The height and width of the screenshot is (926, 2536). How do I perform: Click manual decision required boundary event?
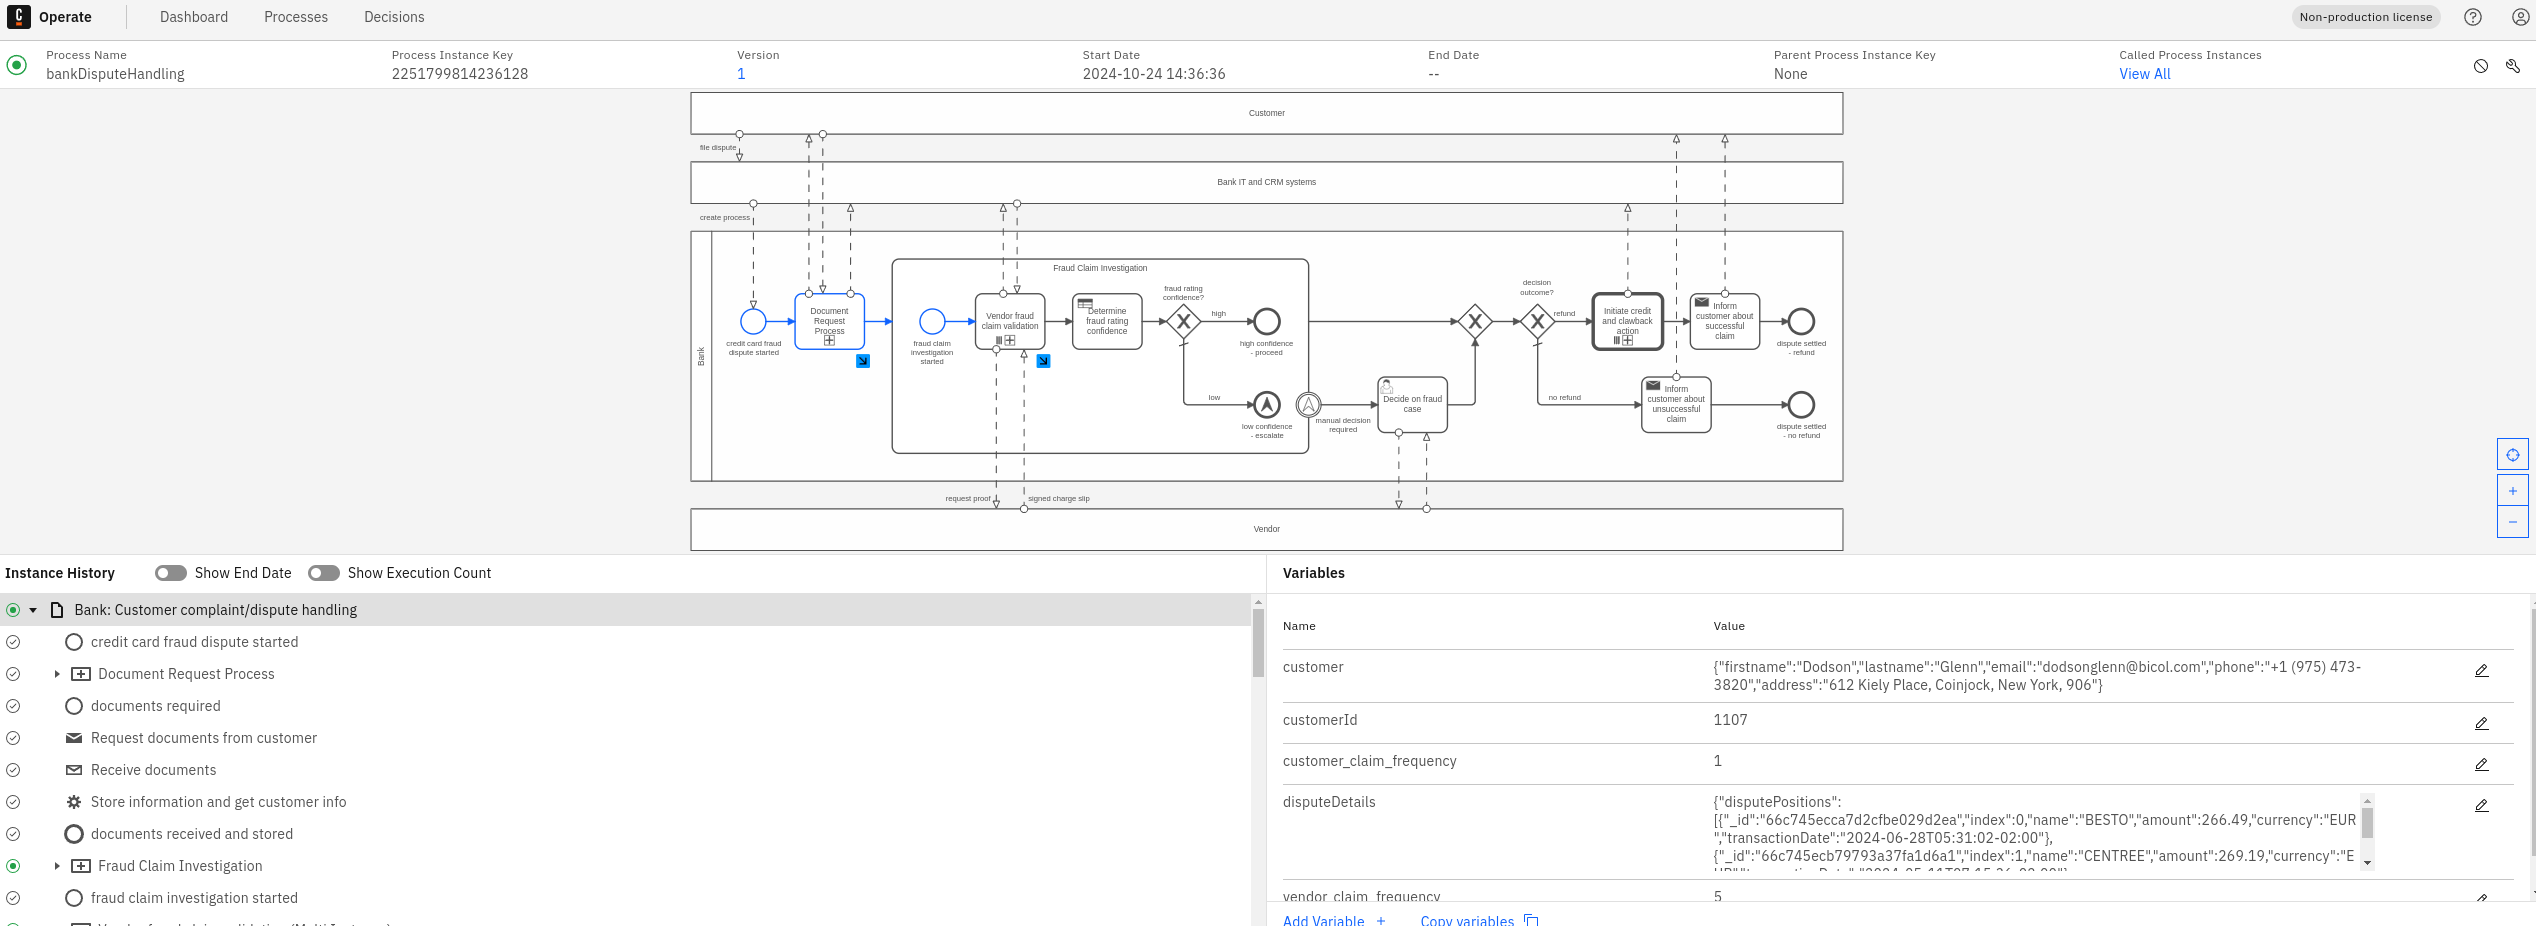pos(1308,404)
